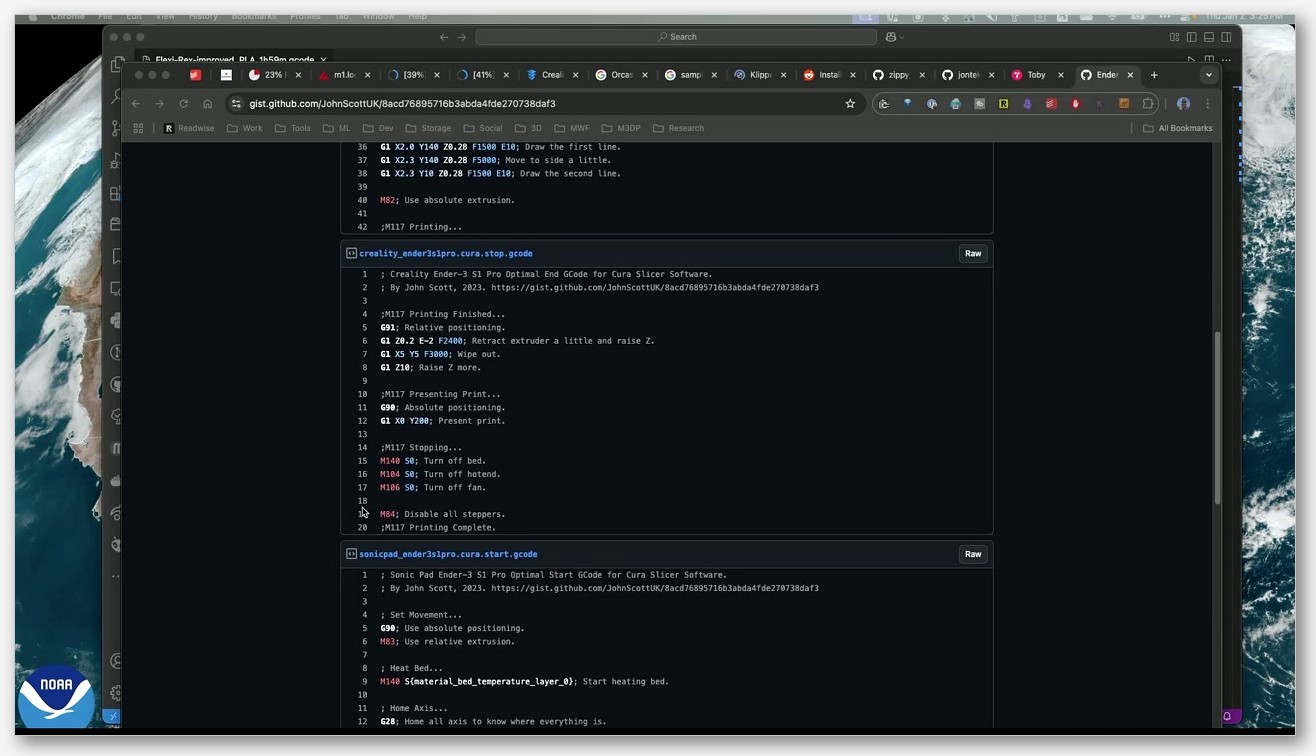Navigate forward in VS Code window

point(461,37)
